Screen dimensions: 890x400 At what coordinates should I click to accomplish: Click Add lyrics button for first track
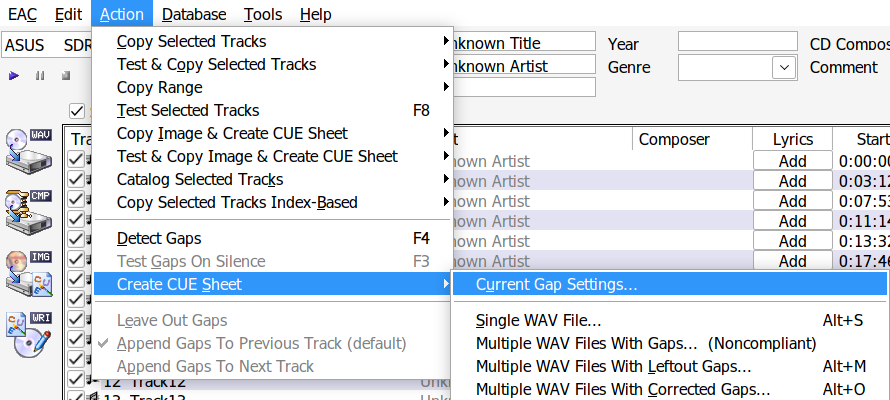pos(792,161)
